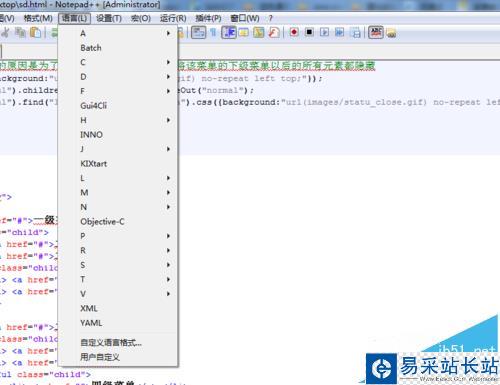Expand the P languages submenu
500x385 pixels.
pyautogui.click(x=118, y=236)
